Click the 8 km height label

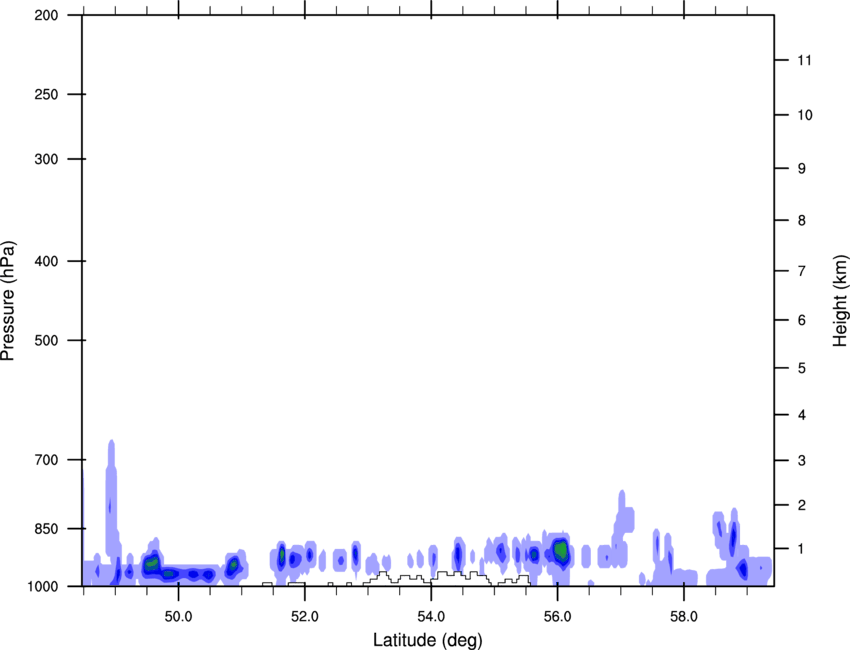pos(802,221)
